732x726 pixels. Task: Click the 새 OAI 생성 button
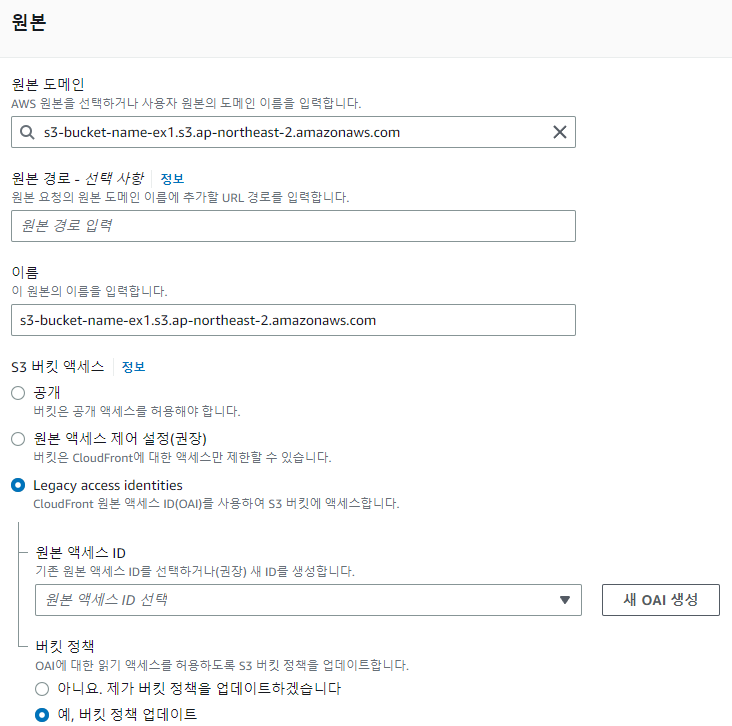coord(661,600)
